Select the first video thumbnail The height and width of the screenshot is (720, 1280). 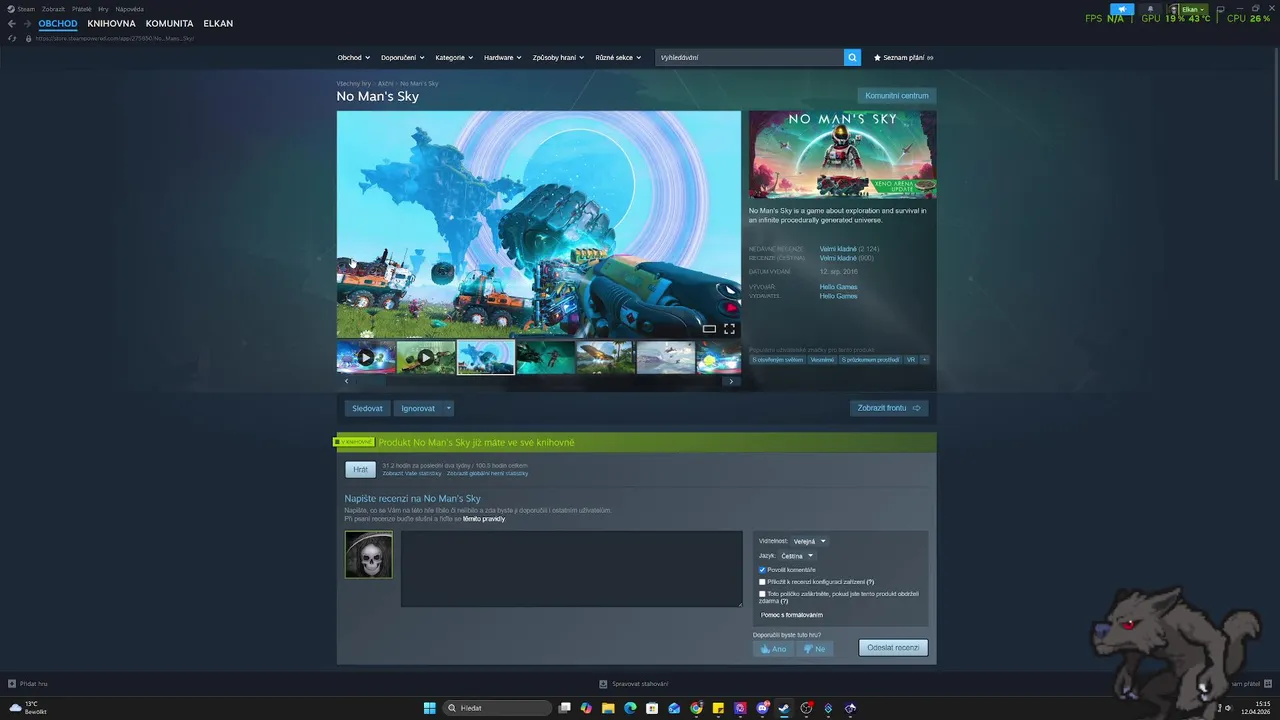tap(366, 357)
